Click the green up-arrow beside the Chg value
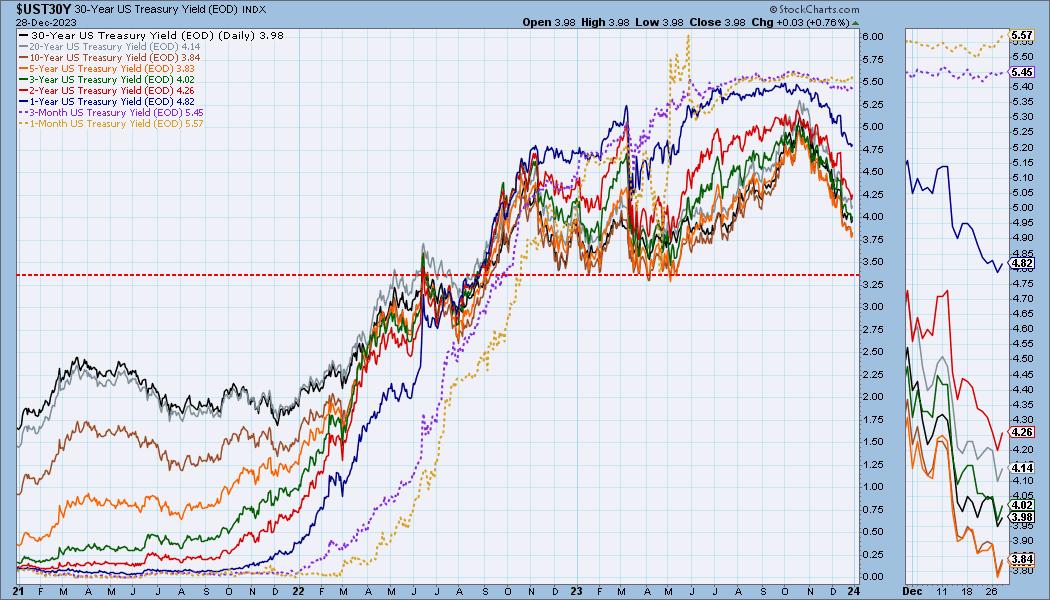 (x=856, y=23)
